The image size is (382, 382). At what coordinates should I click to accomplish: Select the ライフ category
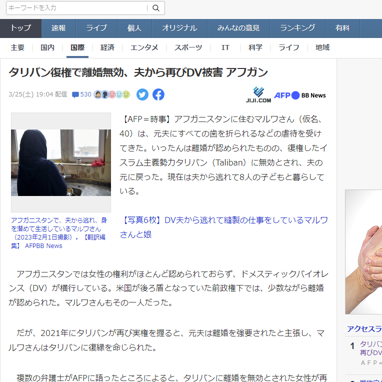click(289, 48)
